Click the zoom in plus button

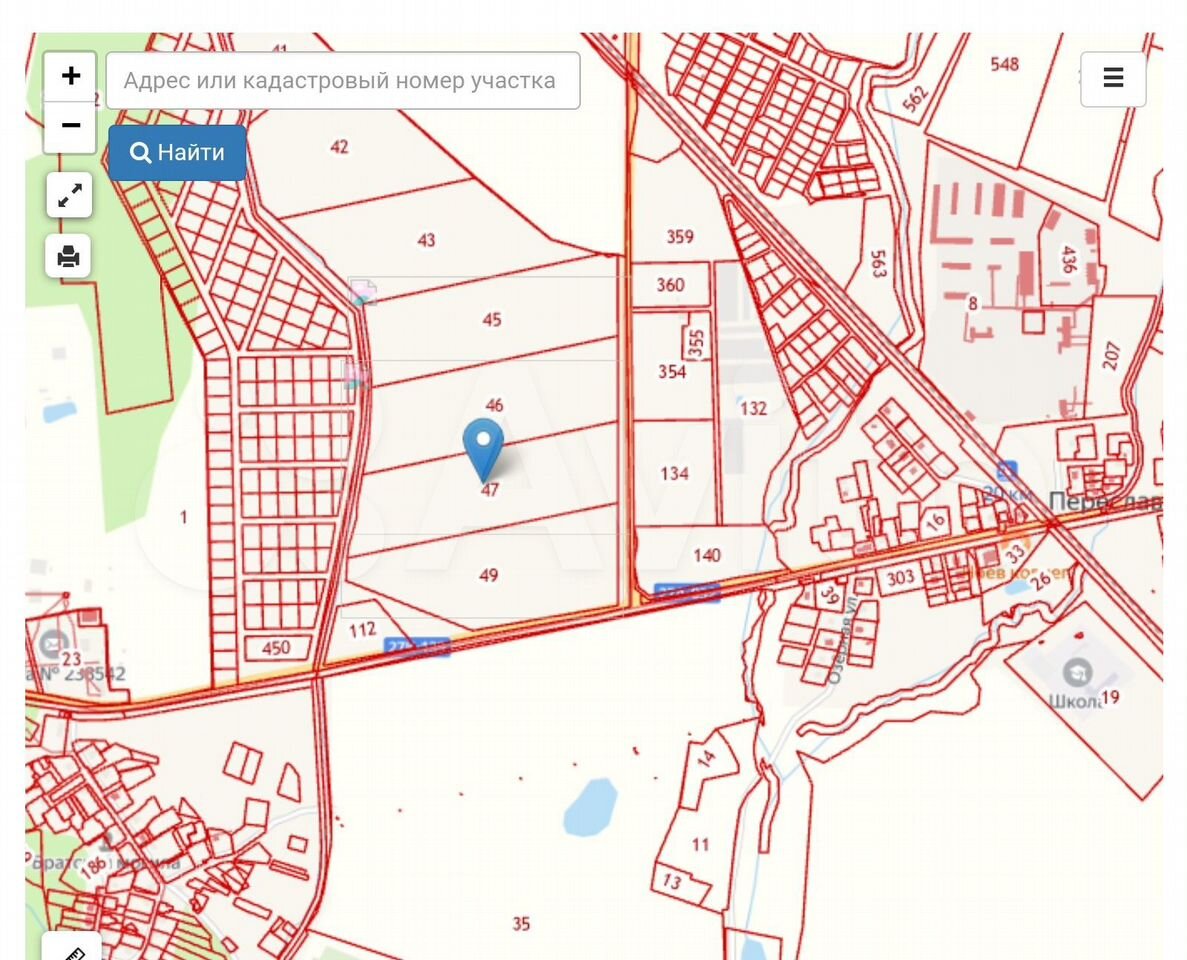tap(70, 77)
